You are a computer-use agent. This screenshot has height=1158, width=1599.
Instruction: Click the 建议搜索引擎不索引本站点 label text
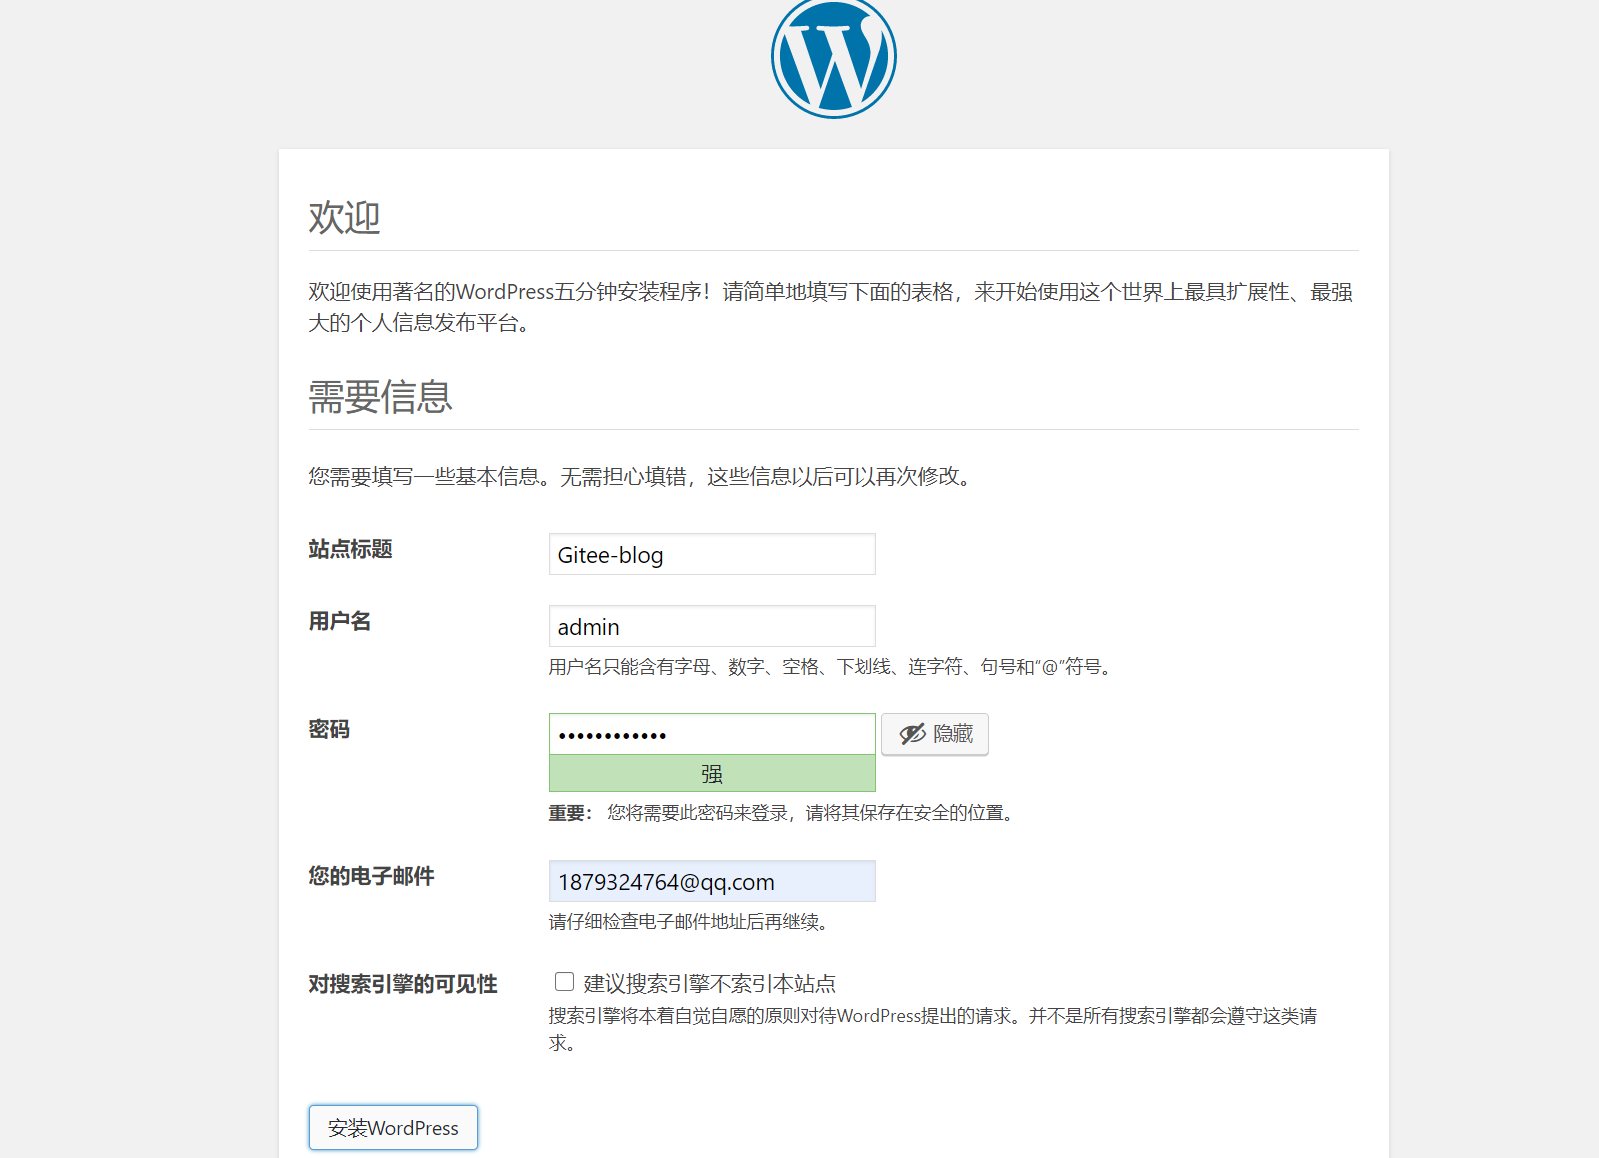pos(710,983)
